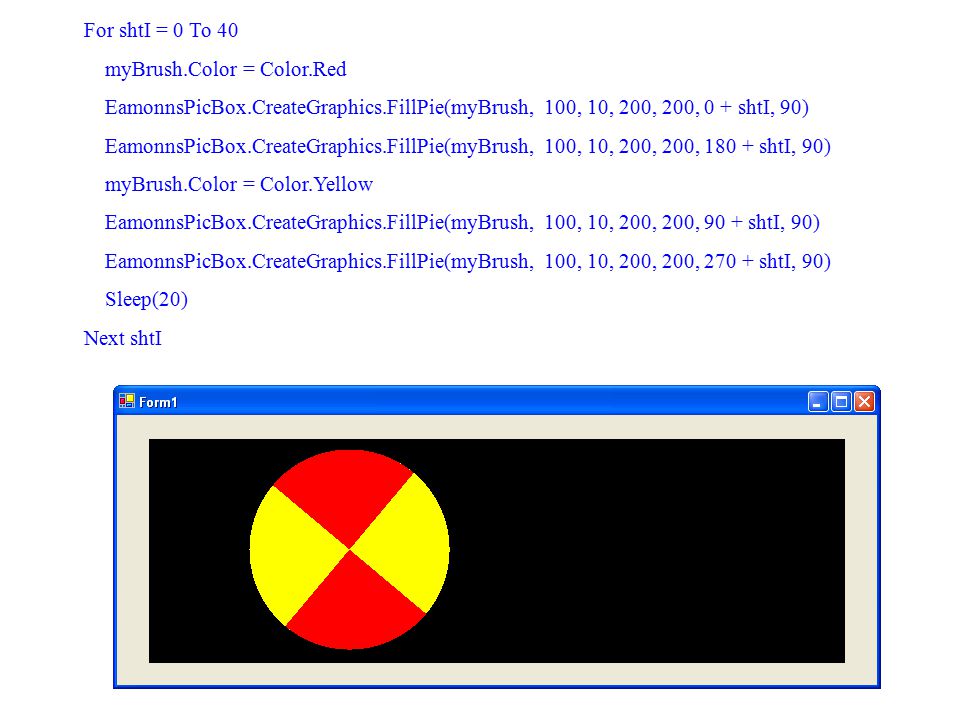Click the FillPie line with '180 + shtI'
The height and width of the screenshot is (720, 960).
(x=468, y=146)
